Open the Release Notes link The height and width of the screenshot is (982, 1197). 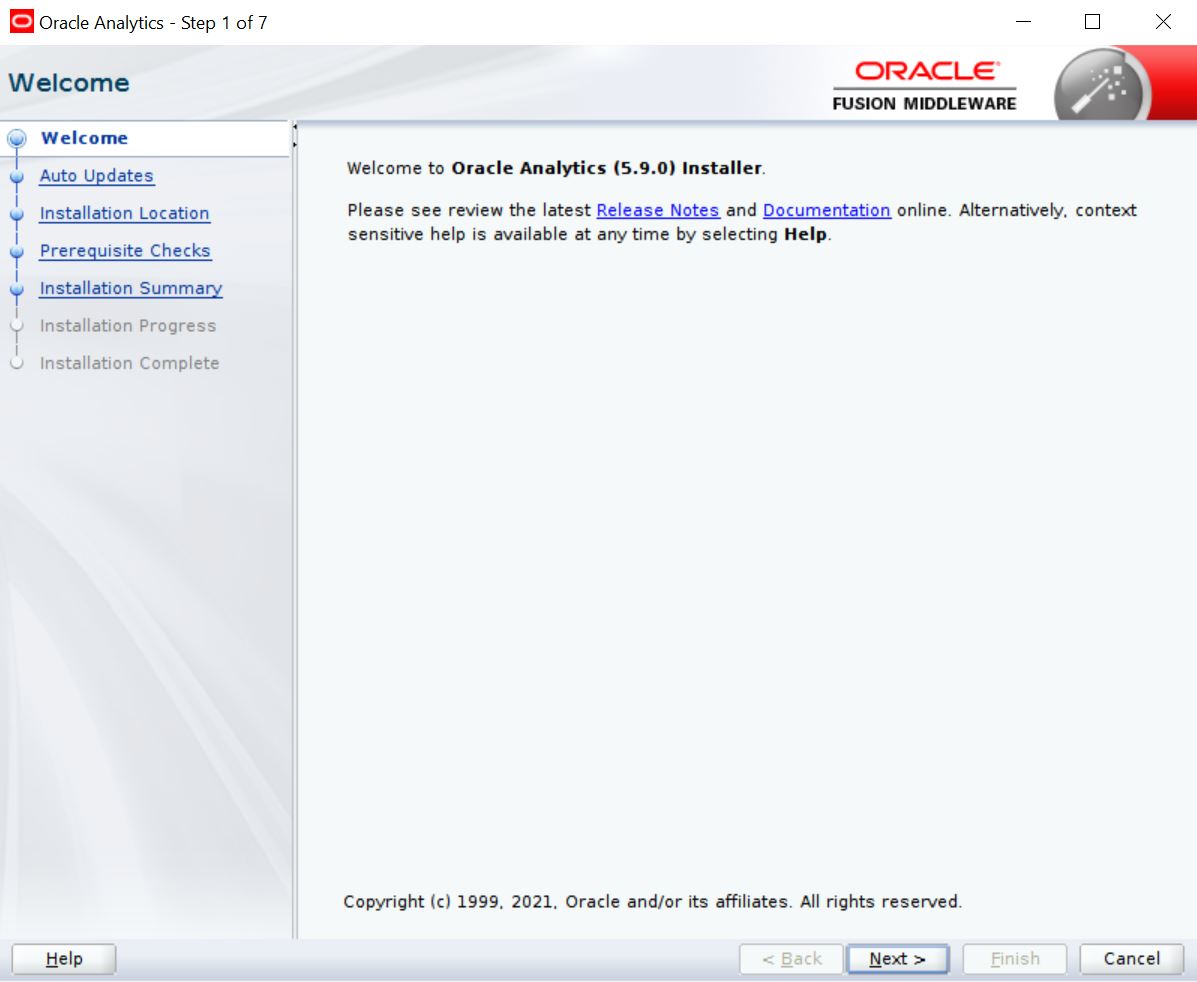658,210
